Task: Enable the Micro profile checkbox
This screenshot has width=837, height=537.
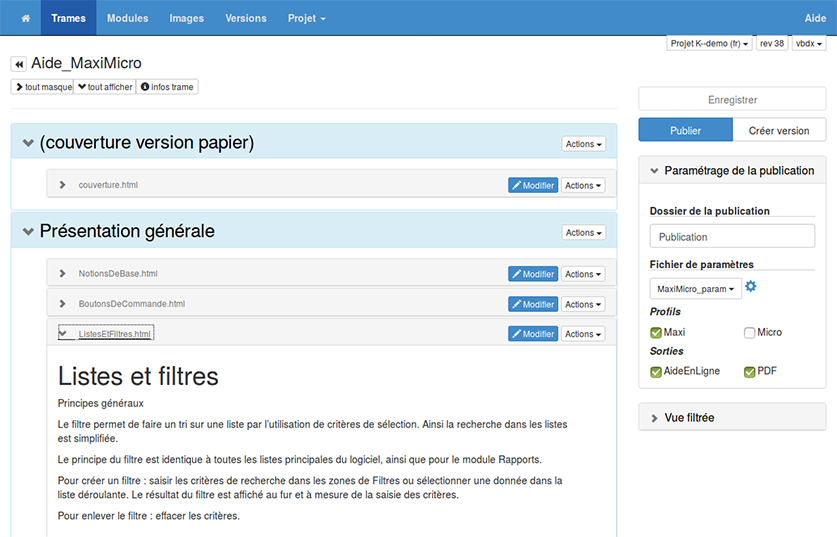Action: pyautogui.click(x=749, y=333)
